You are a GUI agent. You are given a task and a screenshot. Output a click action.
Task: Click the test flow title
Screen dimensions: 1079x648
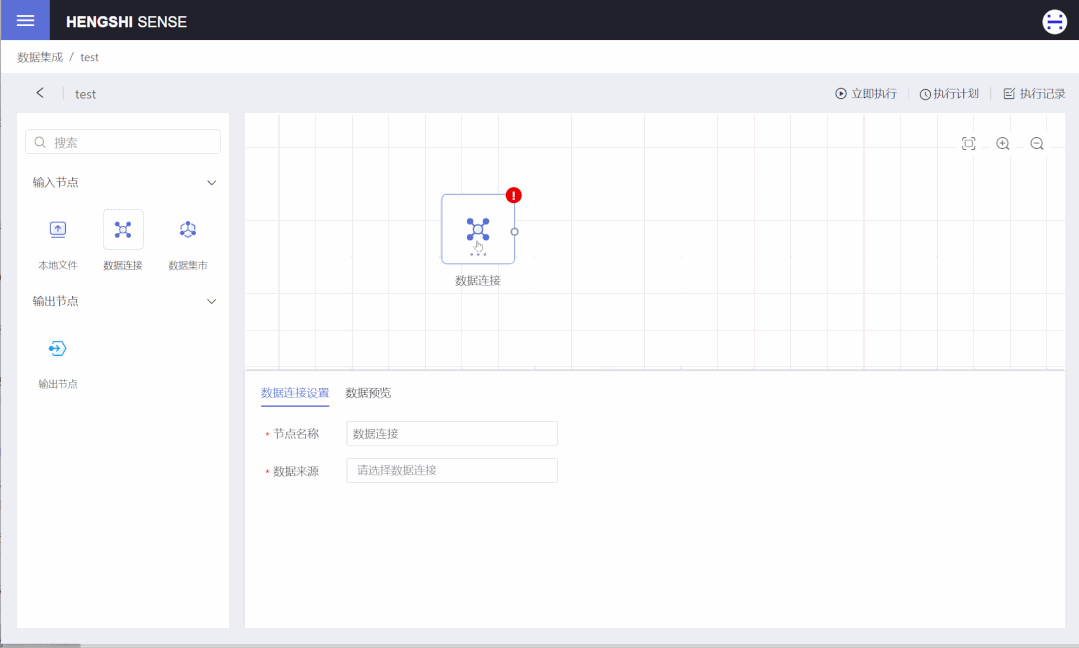pos(85,94)
